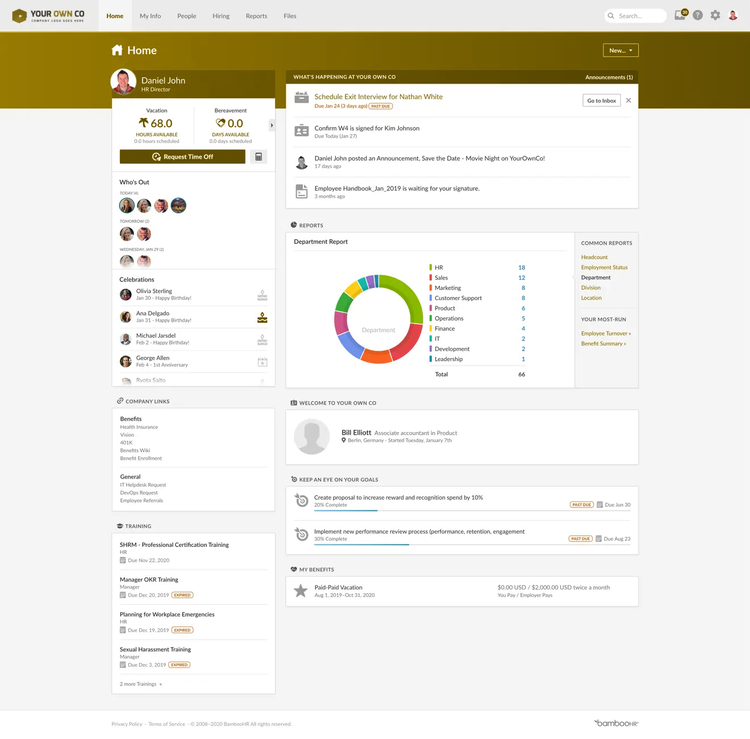Open the inbox notifications icon

point(680,15)
